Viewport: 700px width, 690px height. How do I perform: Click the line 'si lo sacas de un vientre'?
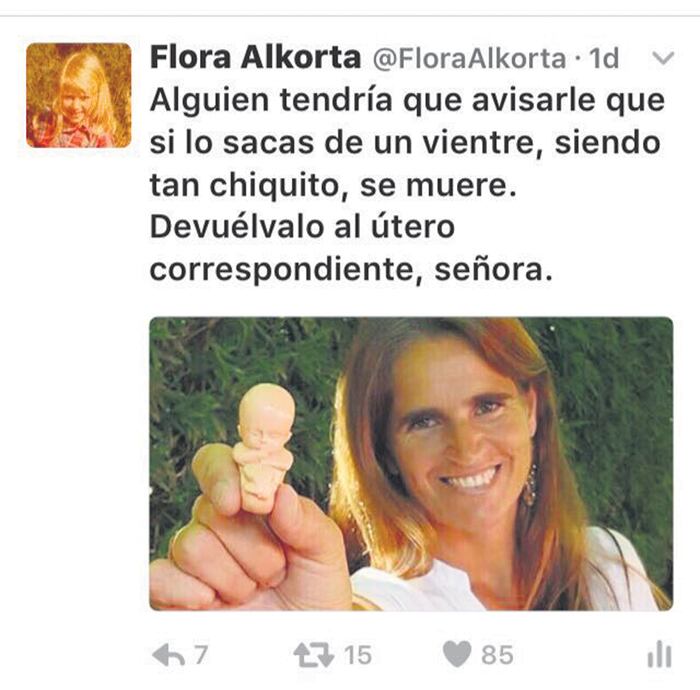pos(346,143)
